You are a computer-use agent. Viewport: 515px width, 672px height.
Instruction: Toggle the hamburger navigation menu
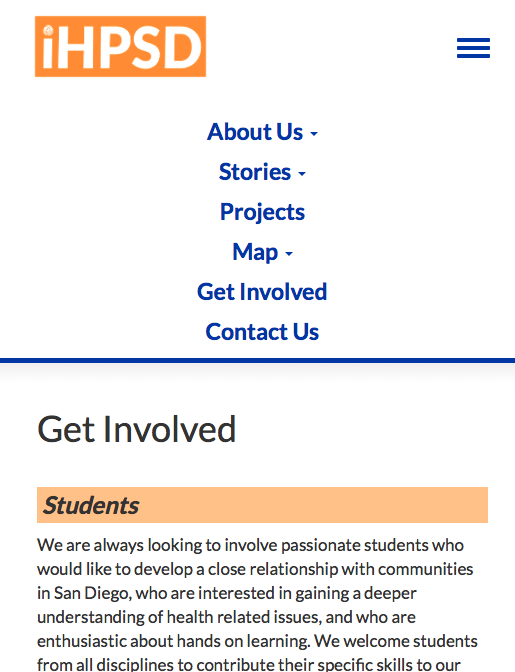[473, 48]
